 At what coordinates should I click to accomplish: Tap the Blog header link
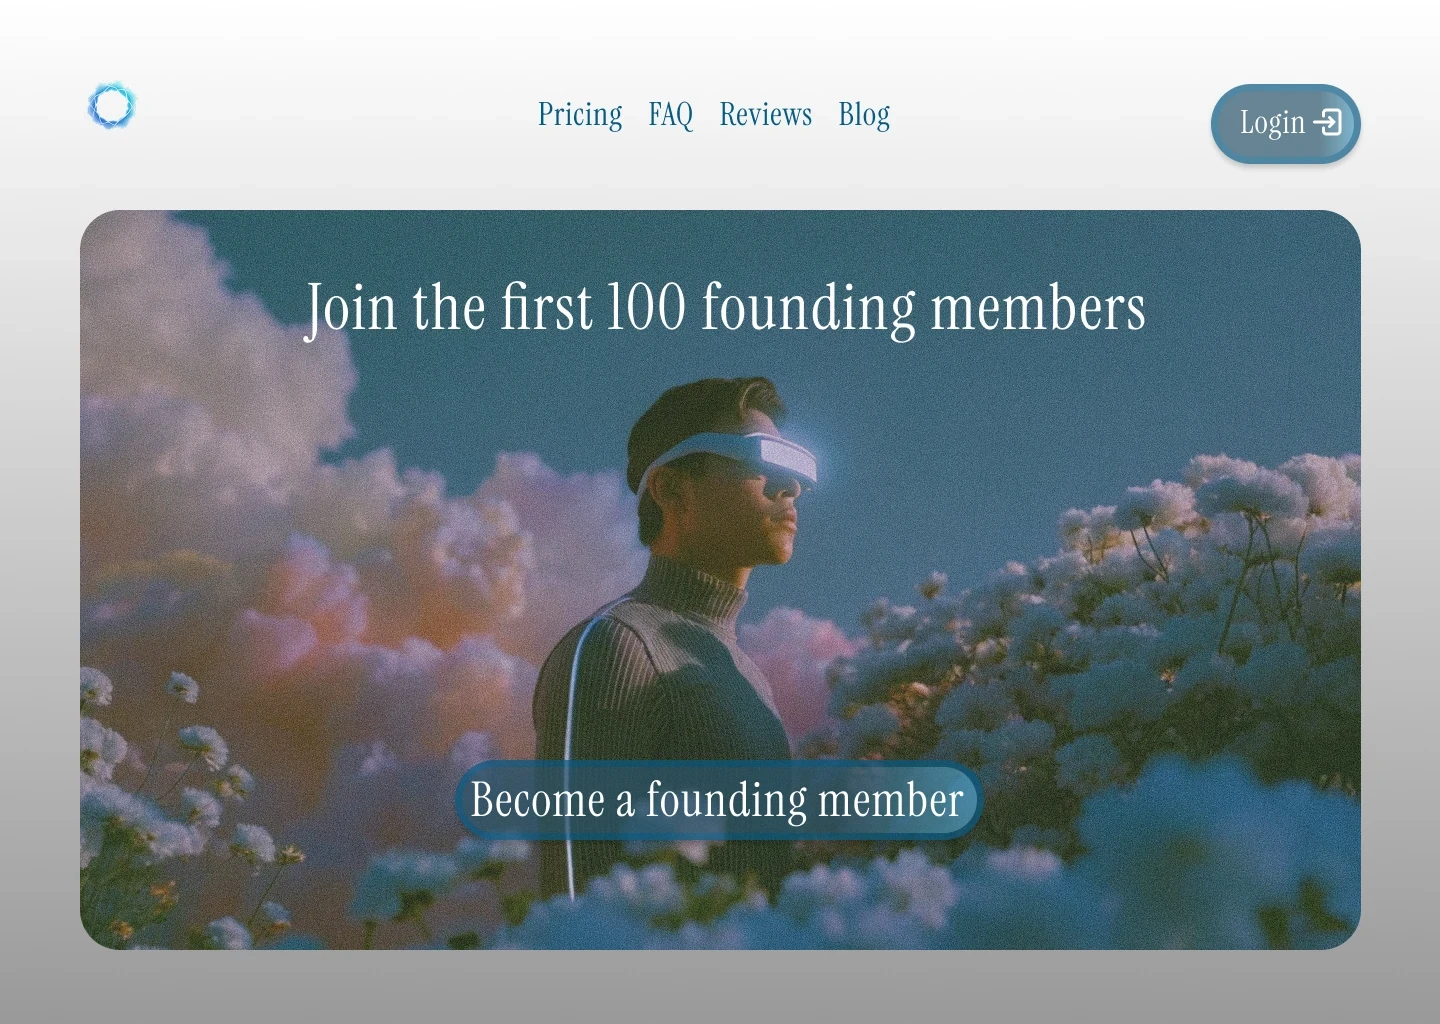pyautogui.click(x=864, y=115)
